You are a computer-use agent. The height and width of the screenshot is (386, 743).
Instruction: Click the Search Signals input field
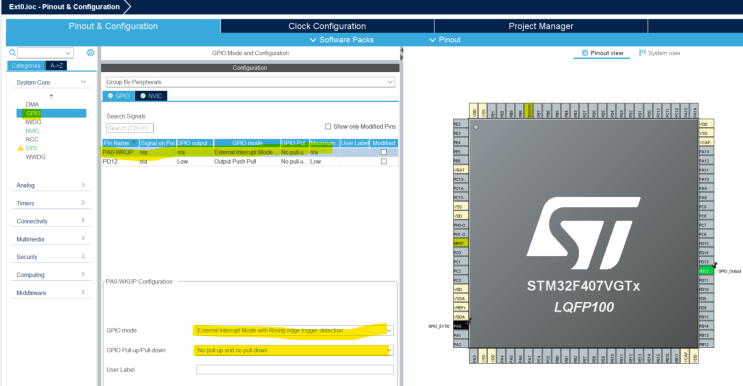(130, 128)
